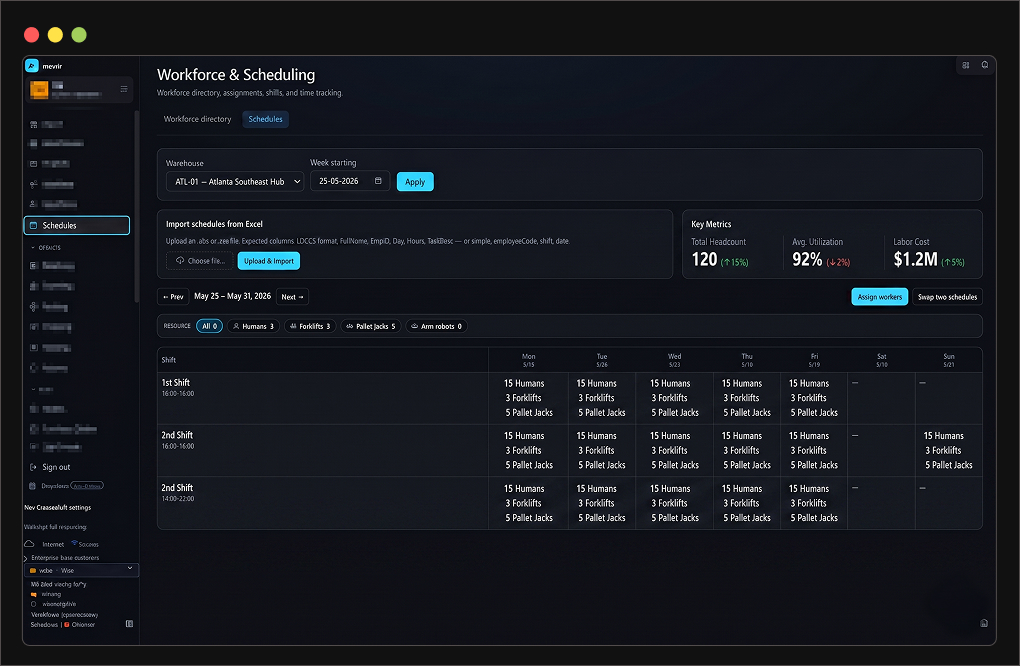Click the Week starting date field
1020x666 pixels.
tap(350, 181)
